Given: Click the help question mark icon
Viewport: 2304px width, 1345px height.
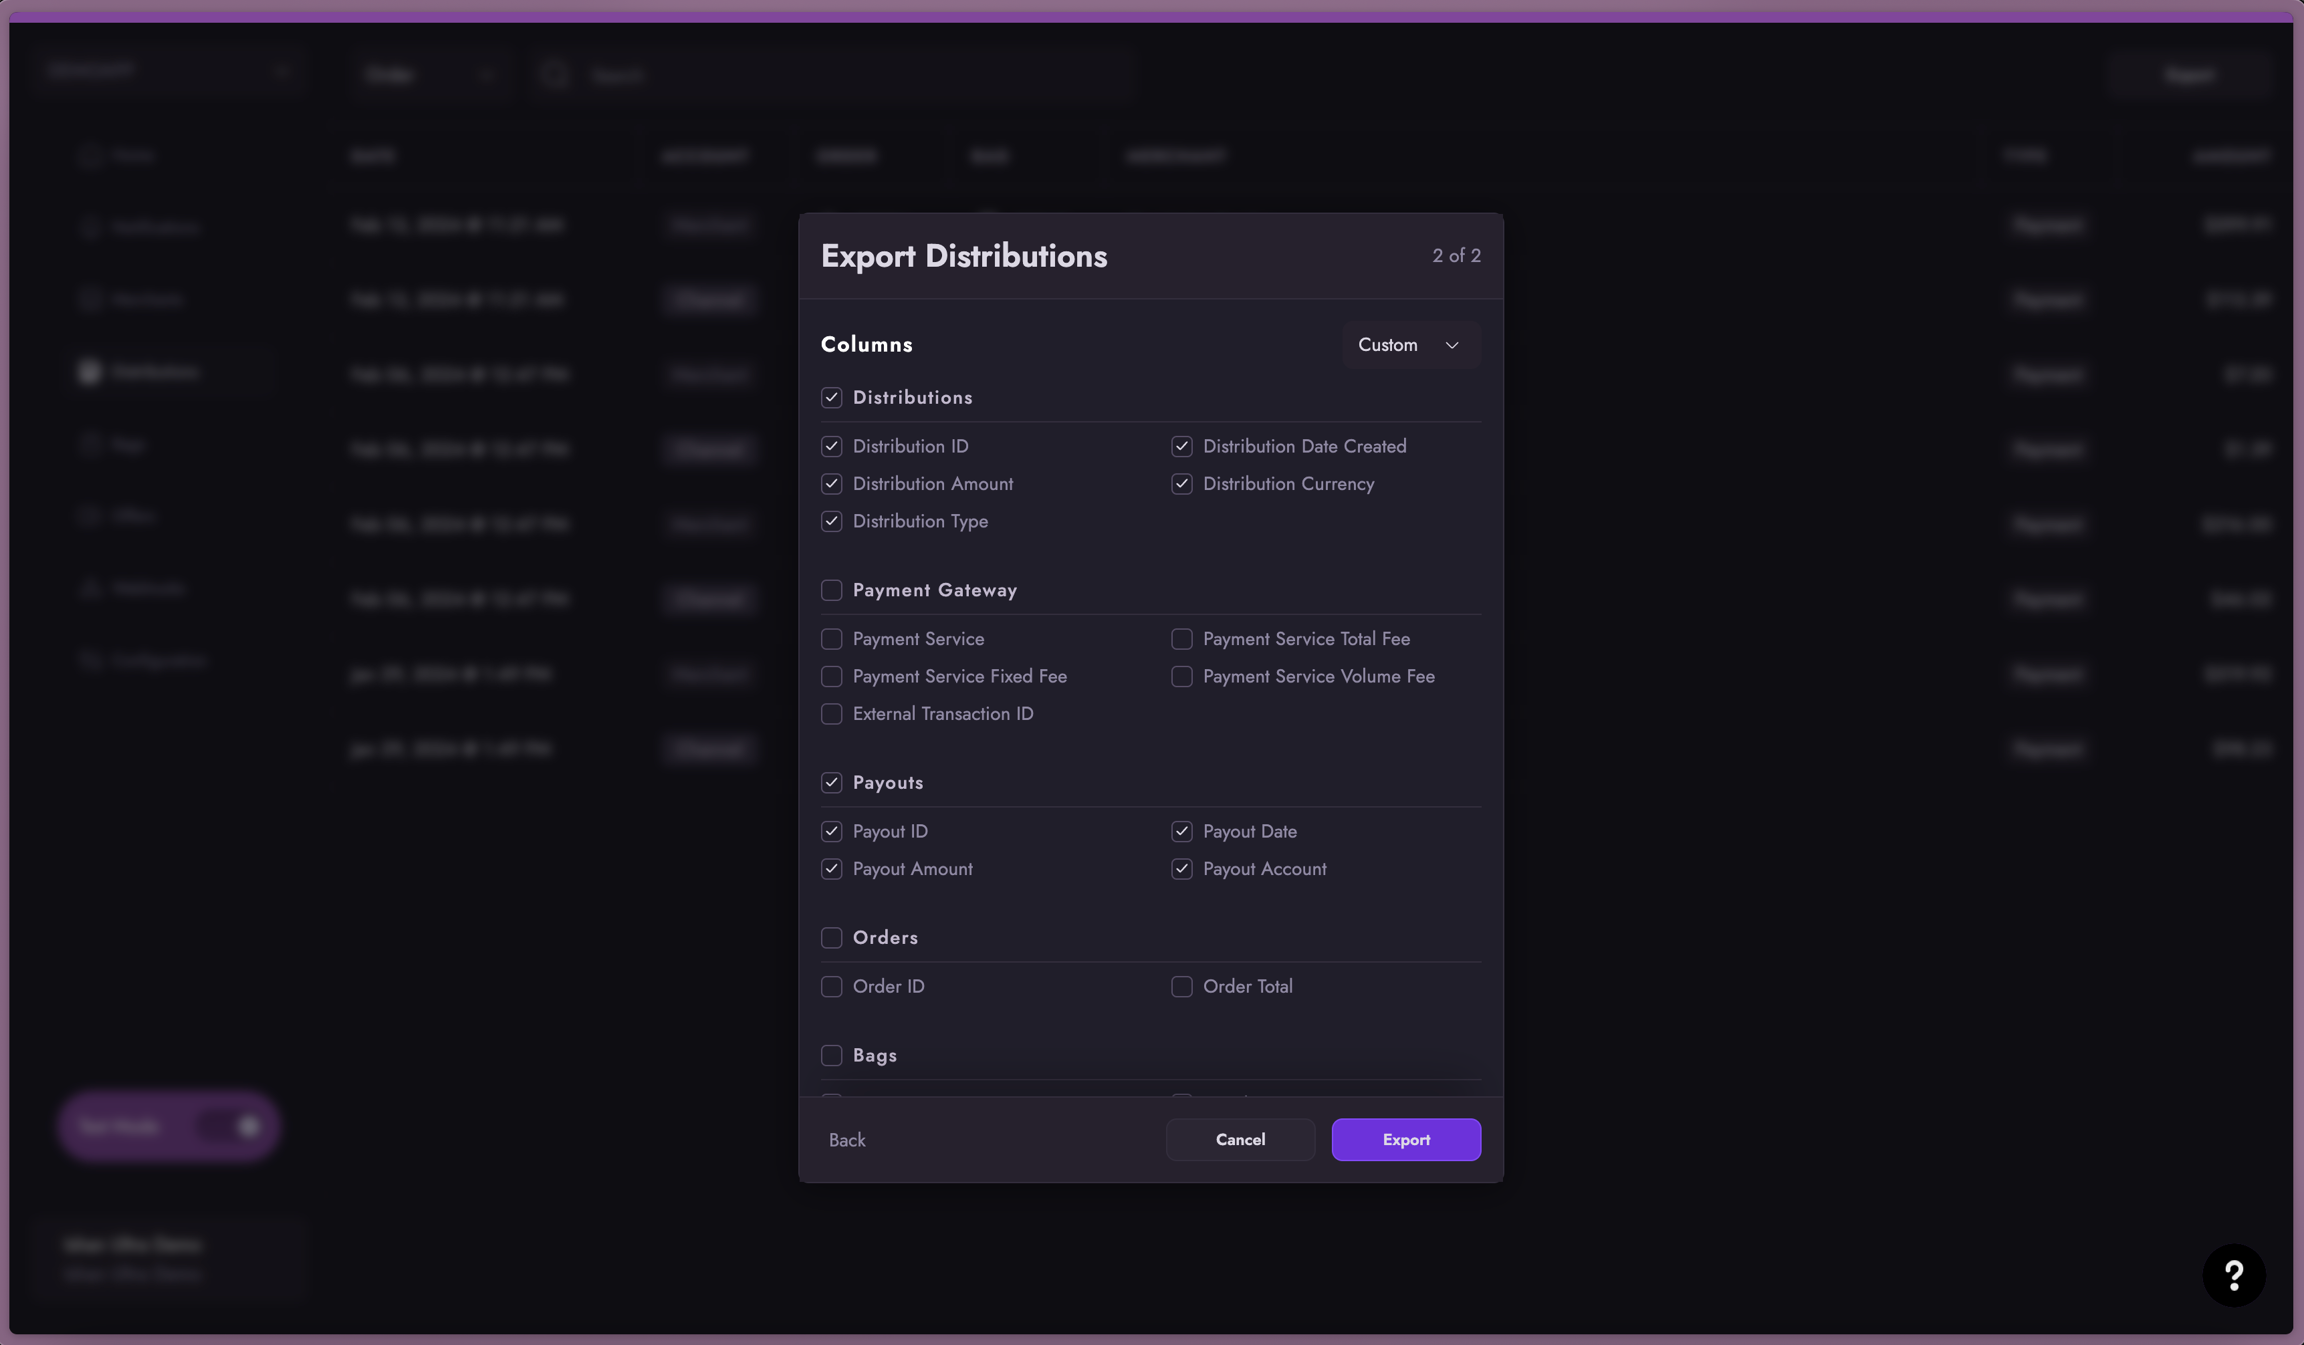Looking at the screenshot, I should (2233, 1274).
